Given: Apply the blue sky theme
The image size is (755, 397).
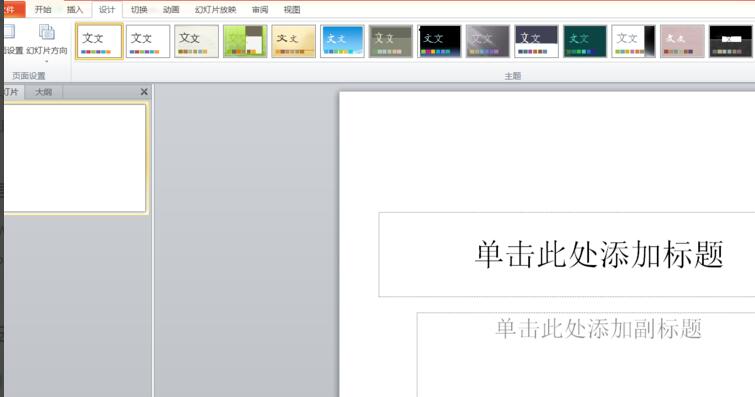Looking at the screenshot, I should 342,41.
